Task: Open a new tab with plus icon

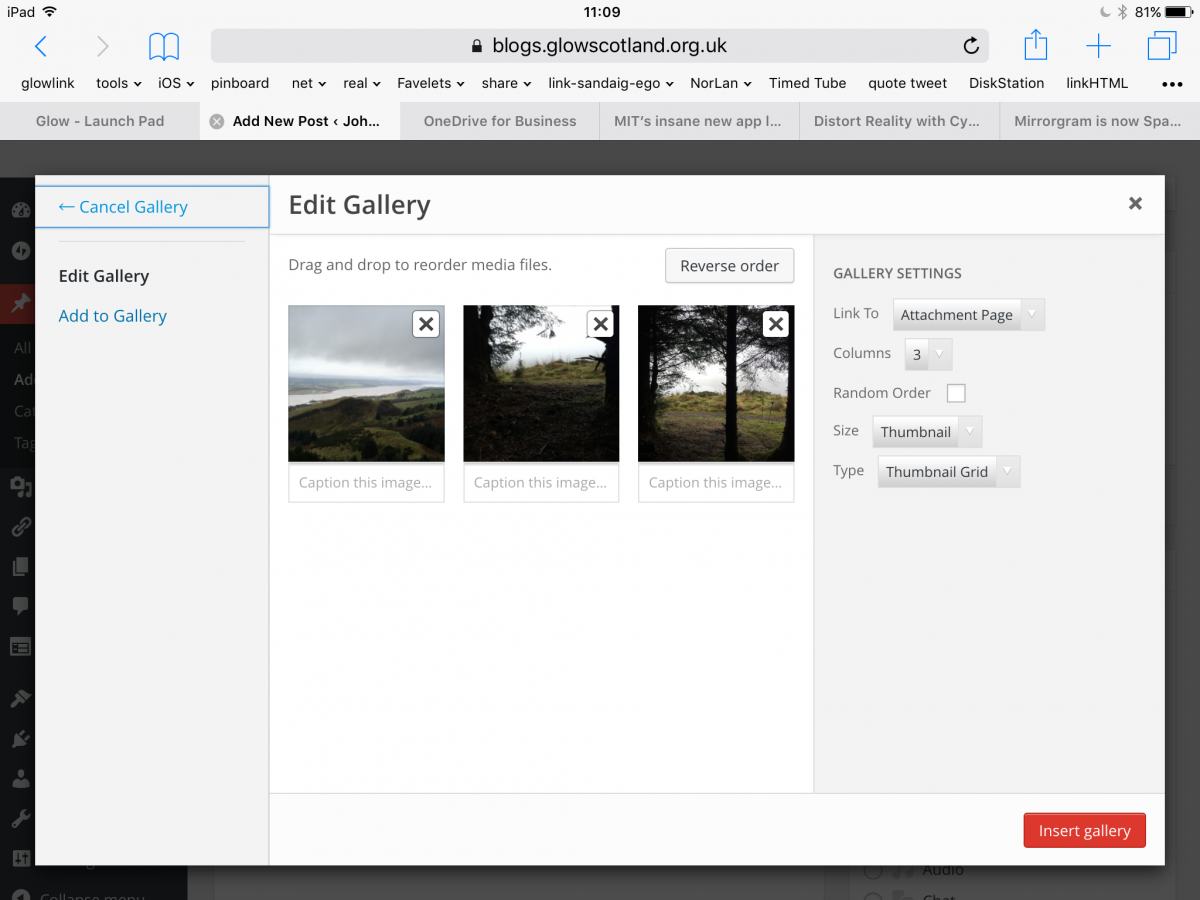Action: coord(1098,46)
